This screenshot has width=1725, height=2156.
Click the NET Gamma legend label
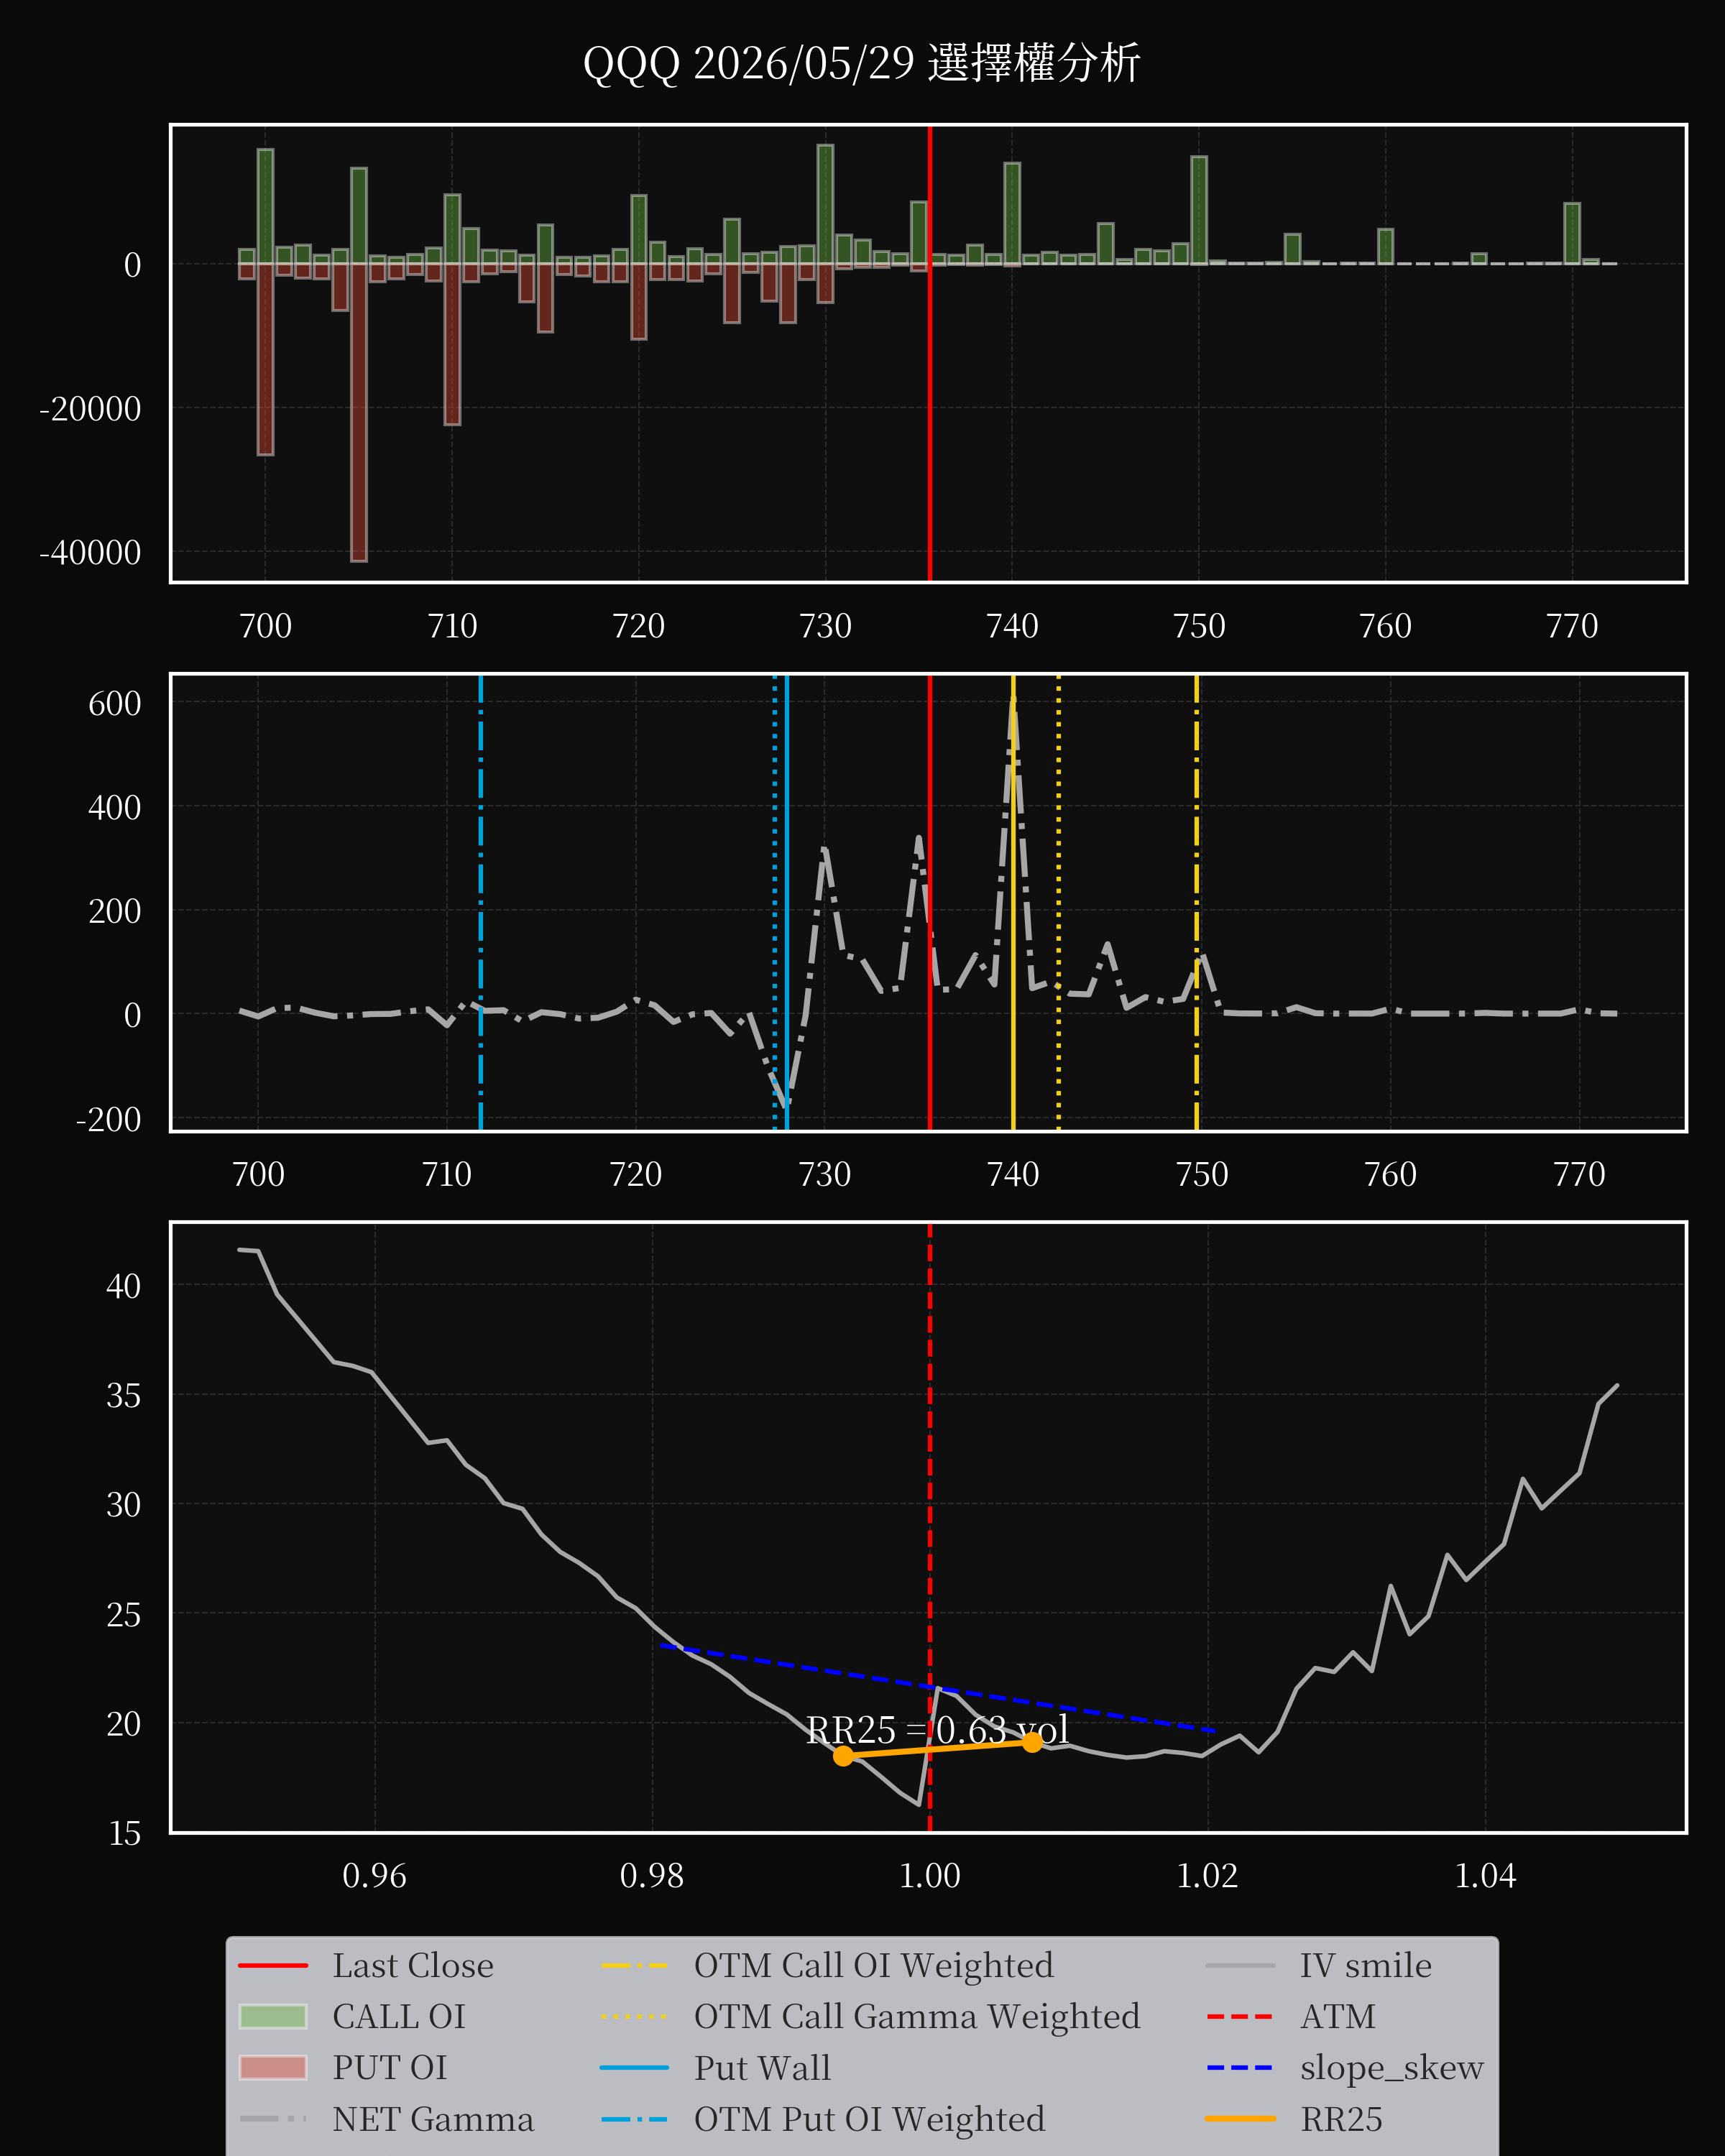click(433, 2119)
